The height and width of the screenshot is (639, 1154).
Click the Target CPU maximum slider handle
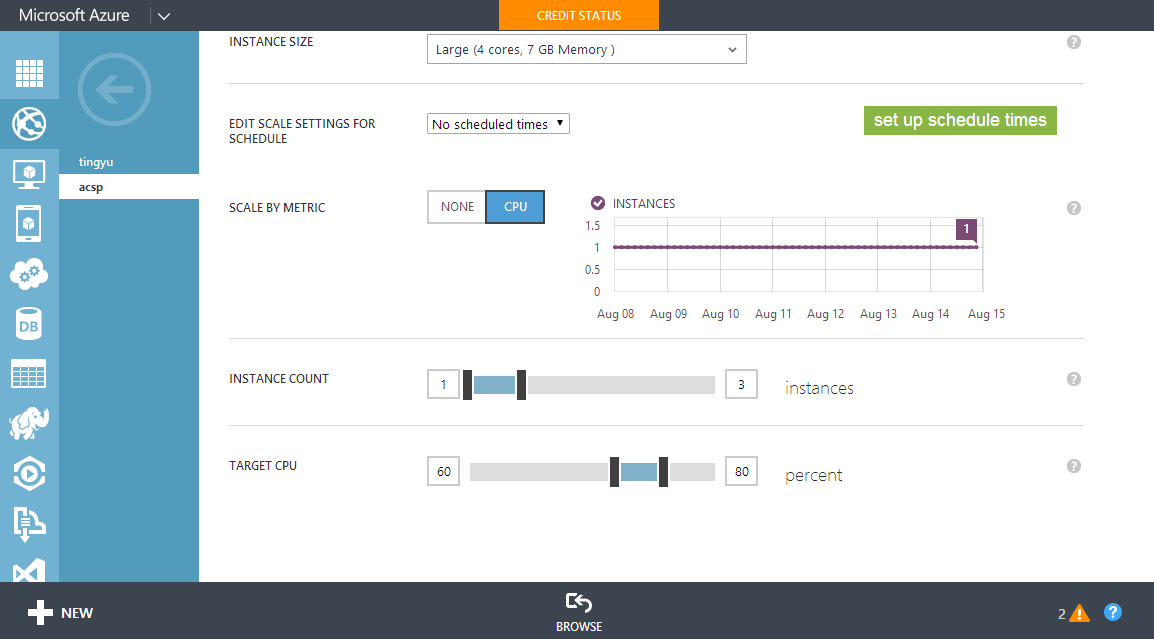663,472
